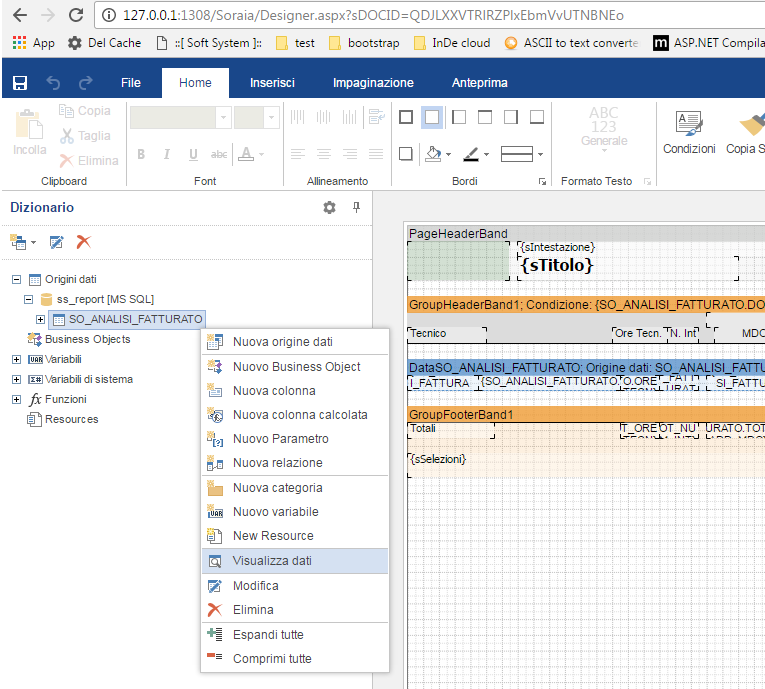The height and width of the screenshot is (689, 765).
Task: Redo the last undone action
Action: [86, 83]
